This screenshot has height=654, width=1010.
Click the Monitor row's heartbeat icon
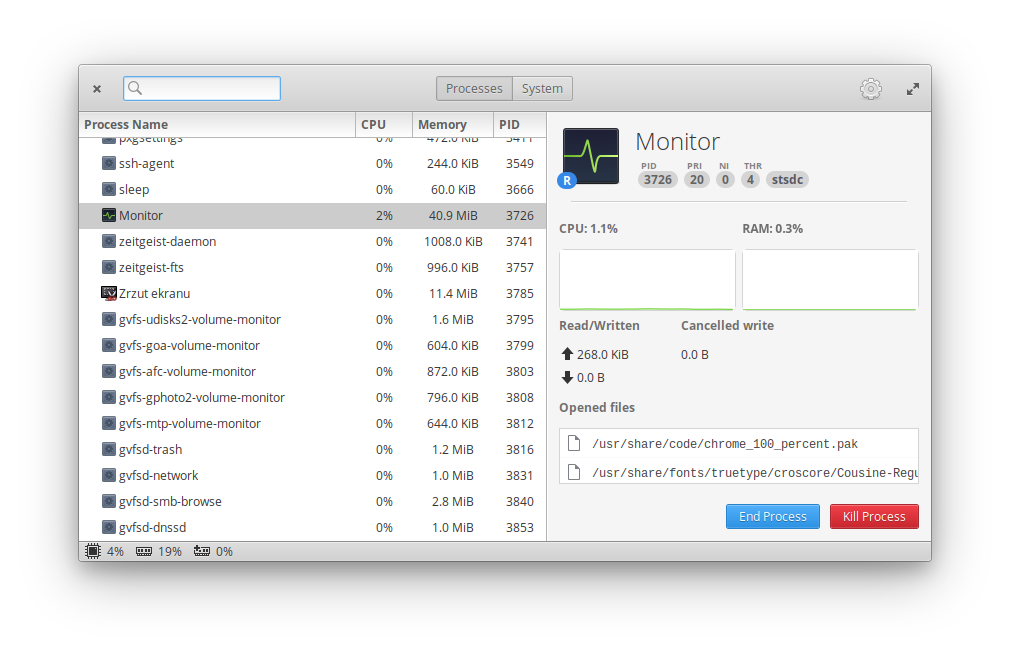(109, 215)
